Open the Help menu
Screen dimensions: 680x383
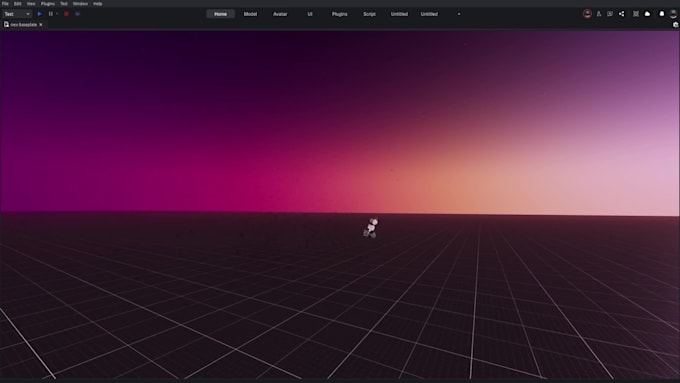tap(98, 3)
